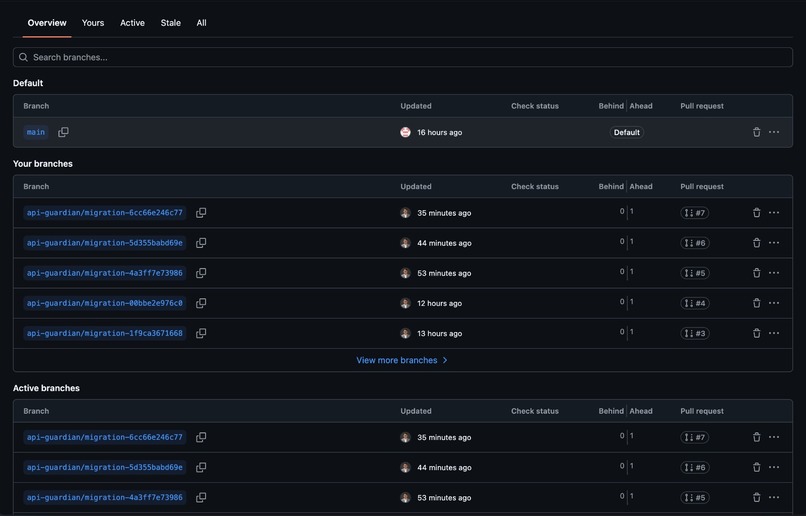Click the main branch author avatar
The width and height of the screenshot is (806, 516).
pos(405,132)
